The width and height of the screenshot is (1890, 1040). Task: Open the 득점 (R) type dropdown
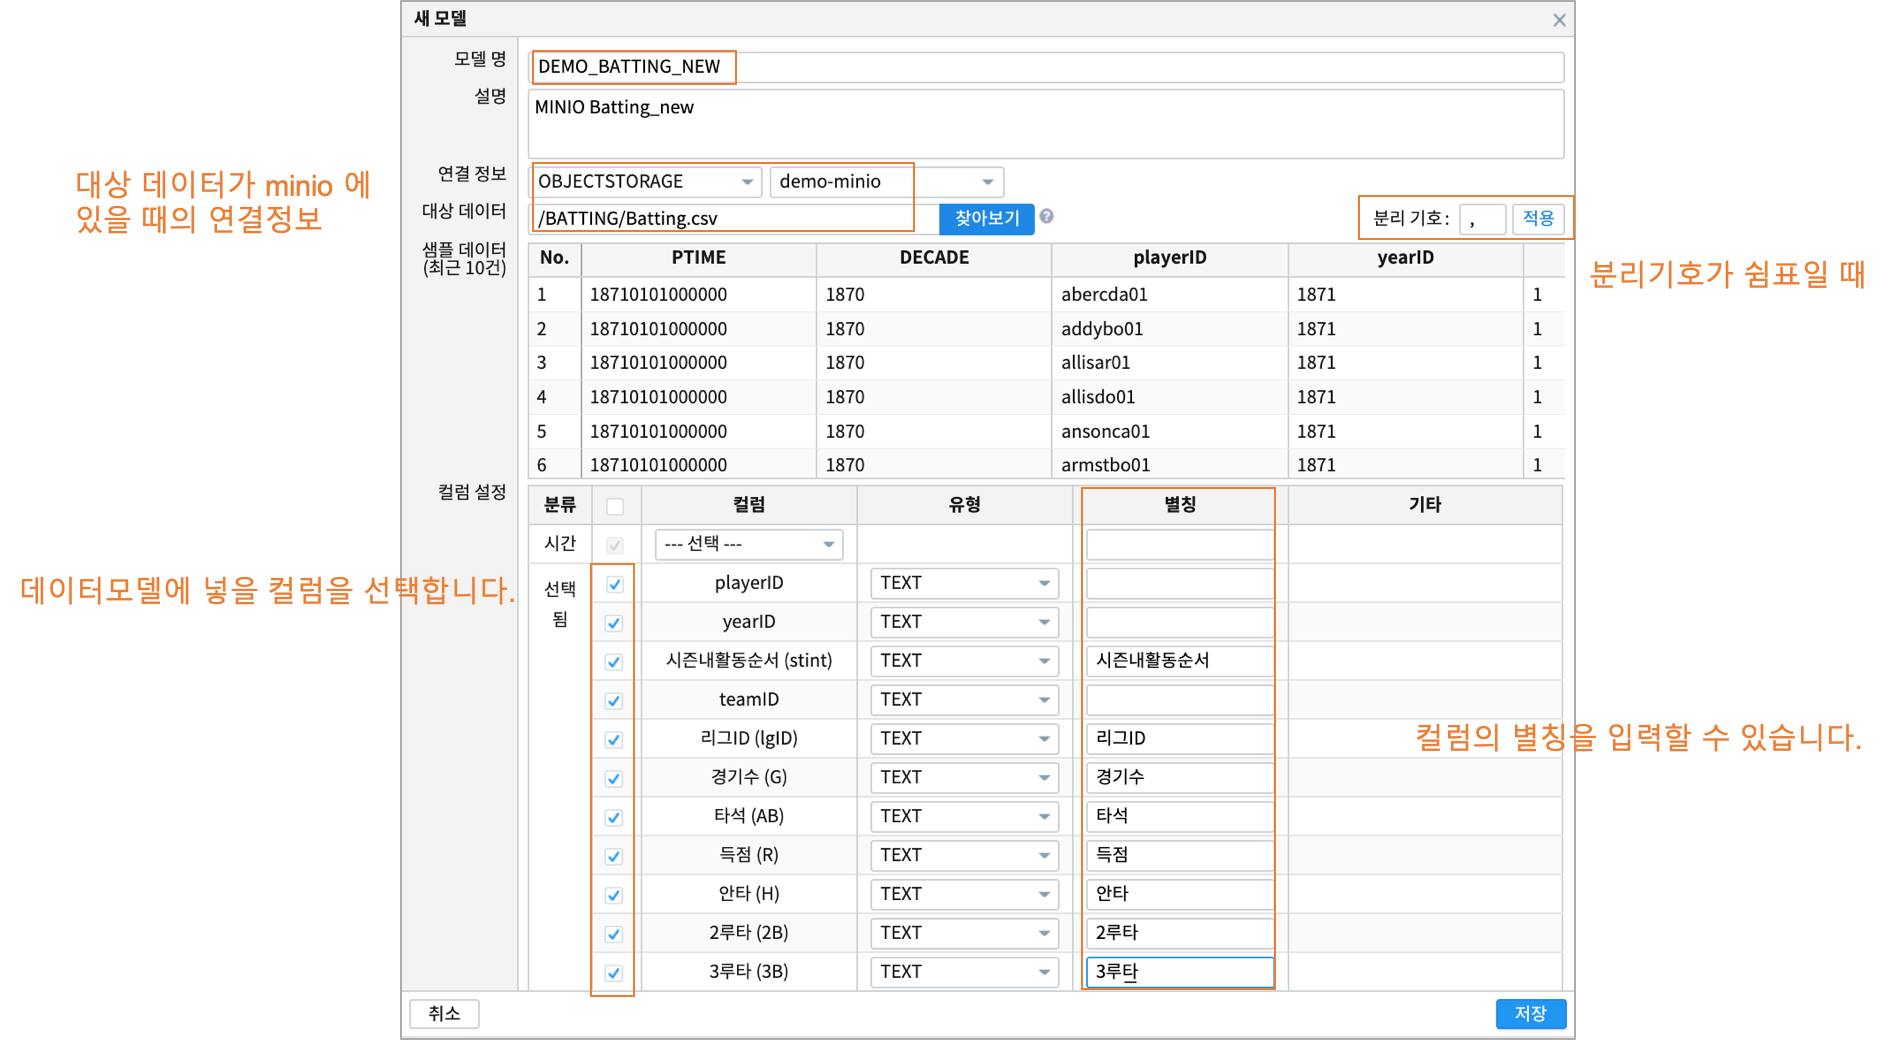point(964,856)
